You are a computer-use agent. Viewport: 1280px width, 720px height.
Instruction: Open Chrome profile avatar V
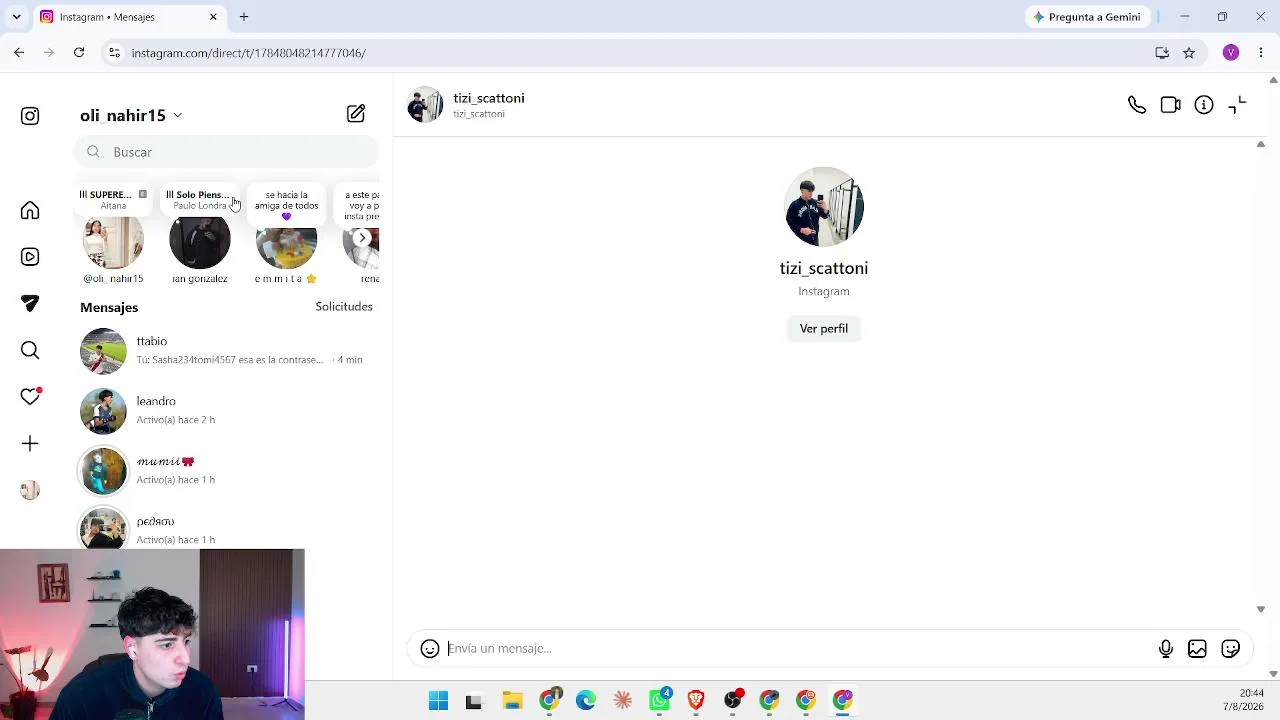[1231, 53]
